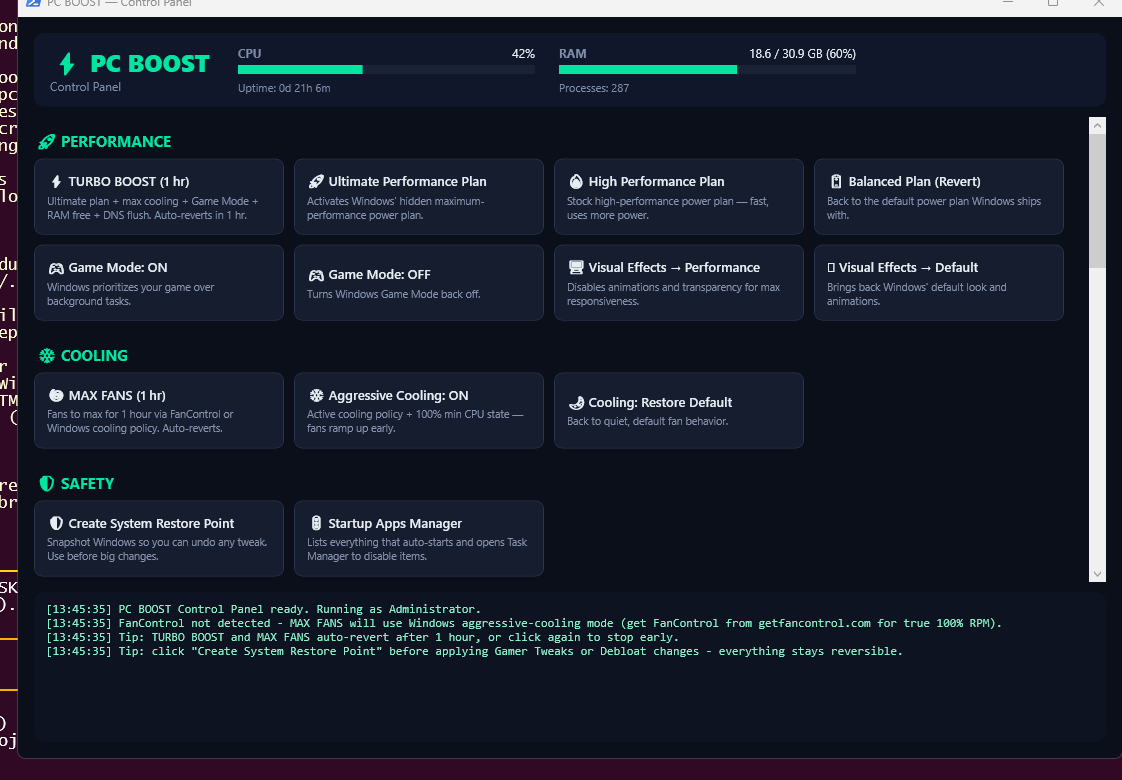The image size is (1122, 780).
Task: Click log line 'Control Panel ready. Running as Administrator'
Action: 263,609
